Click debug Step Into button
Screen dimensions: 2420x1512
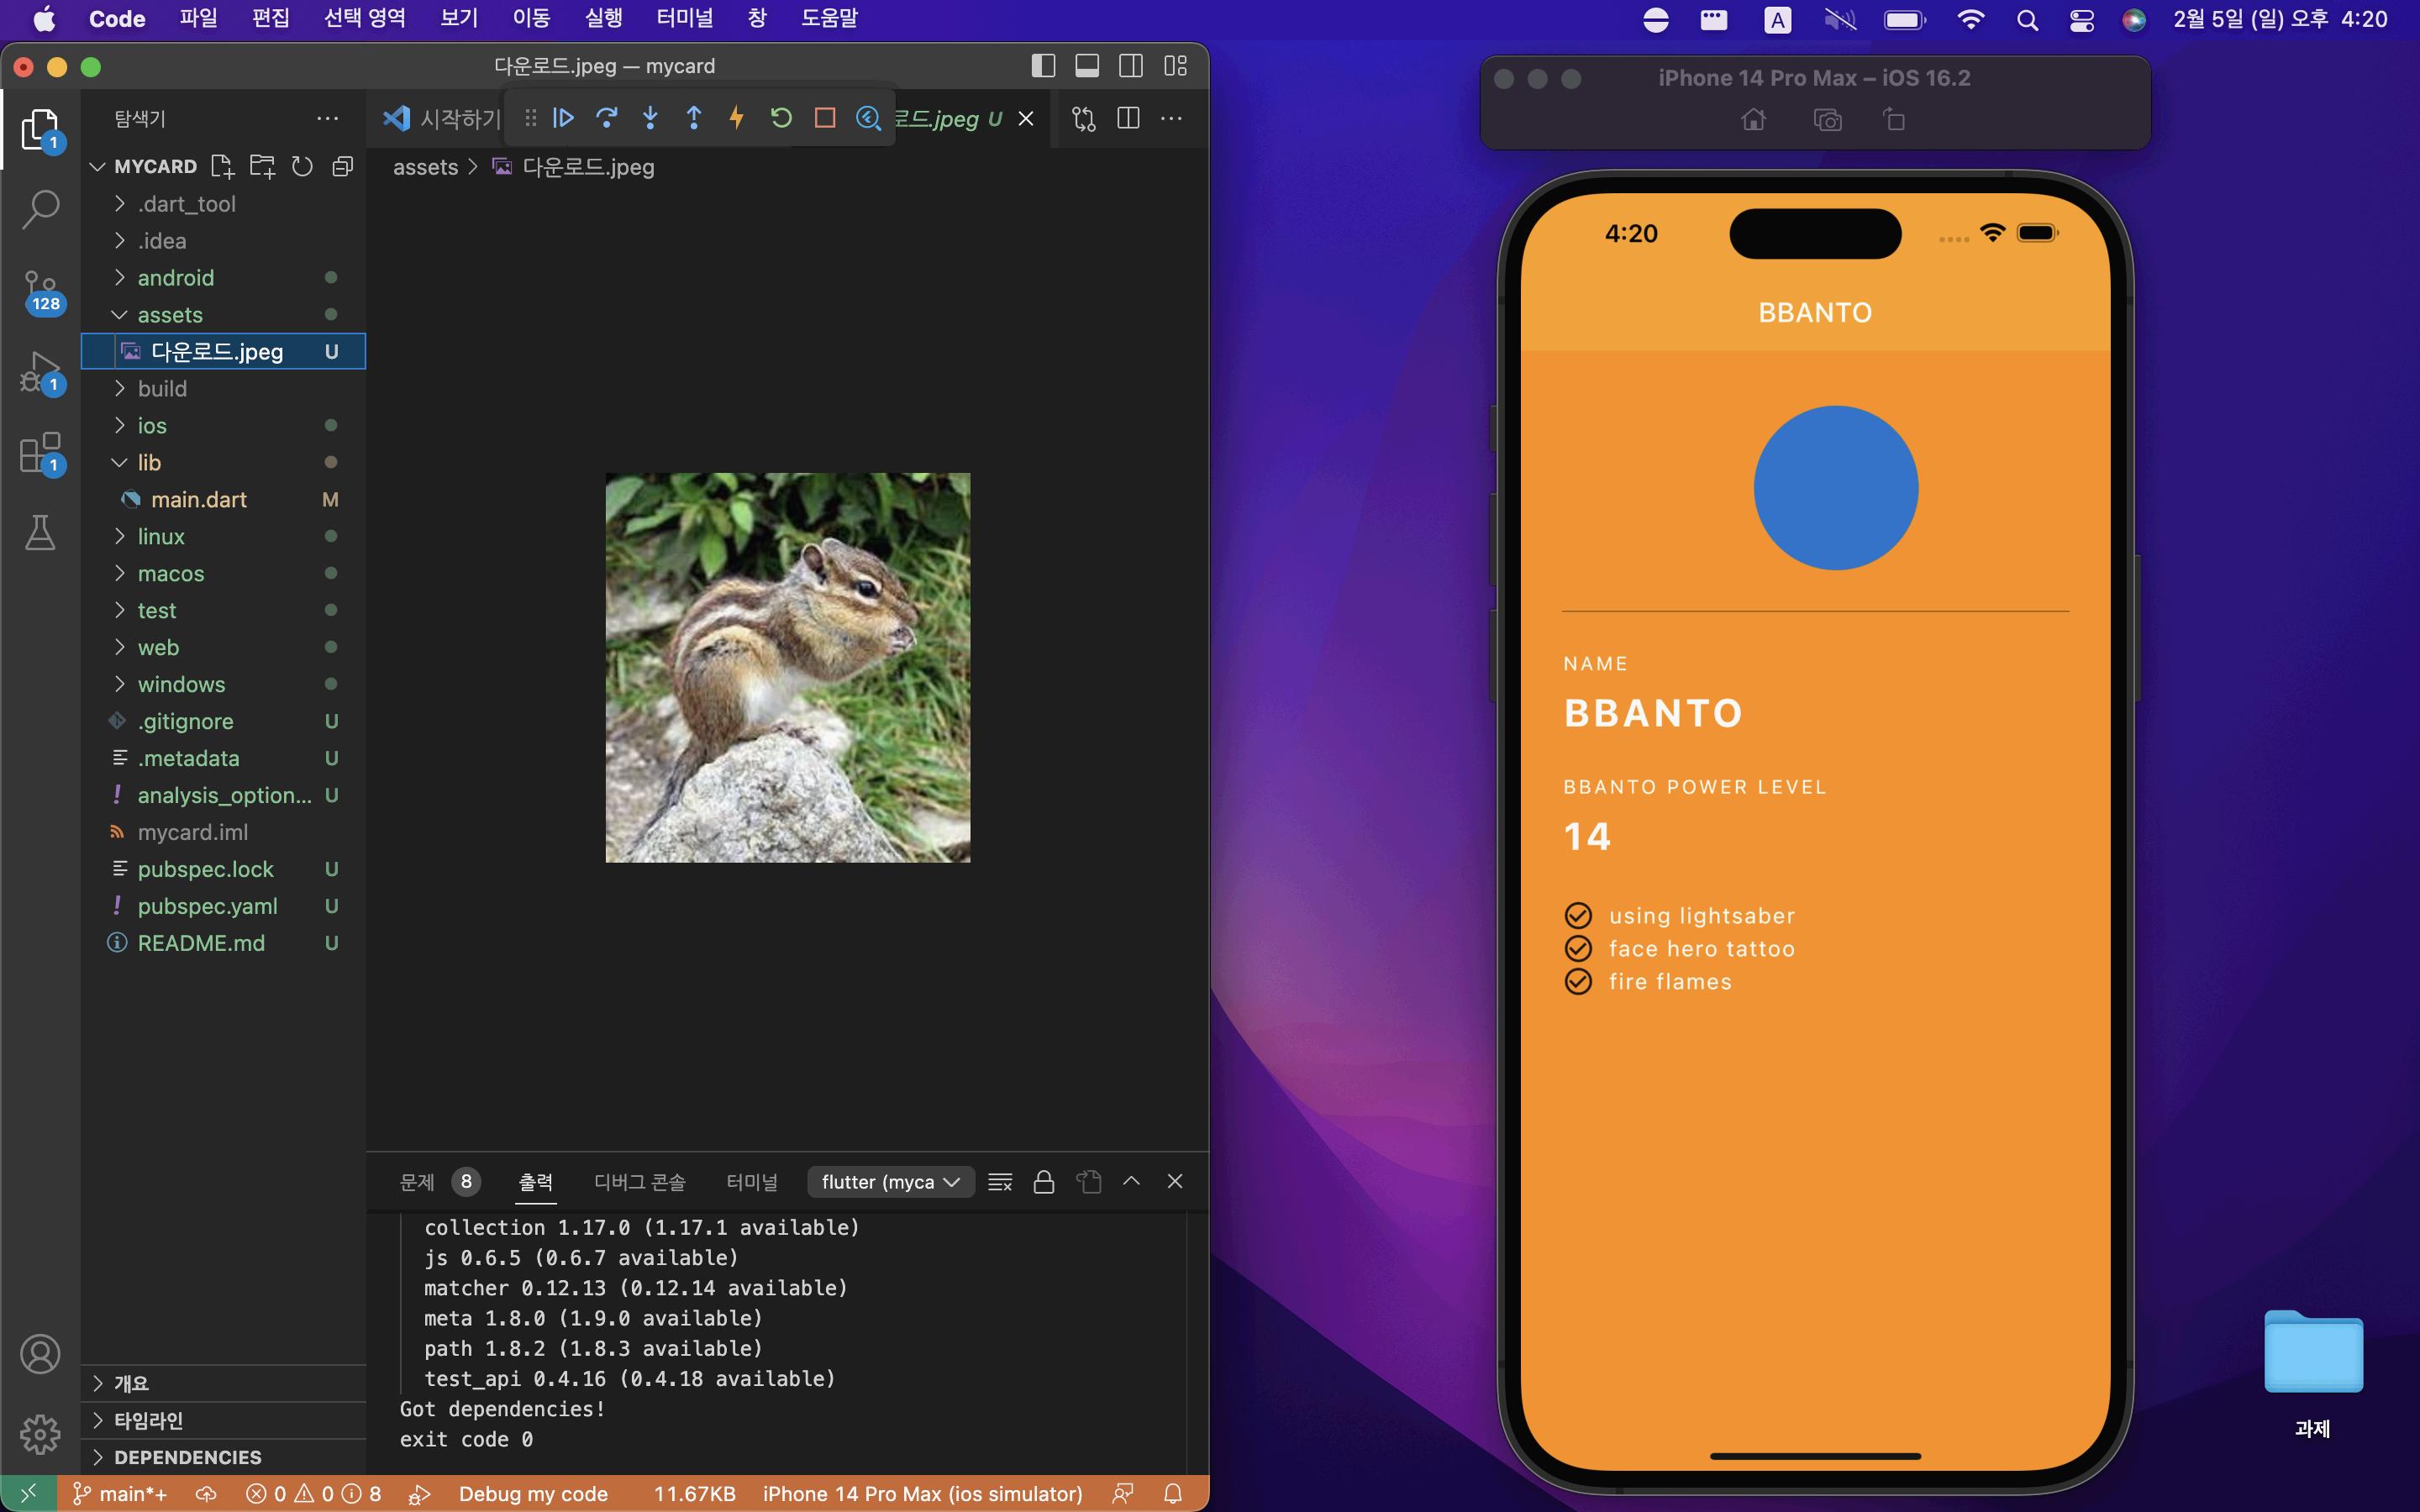pos(650,118)
